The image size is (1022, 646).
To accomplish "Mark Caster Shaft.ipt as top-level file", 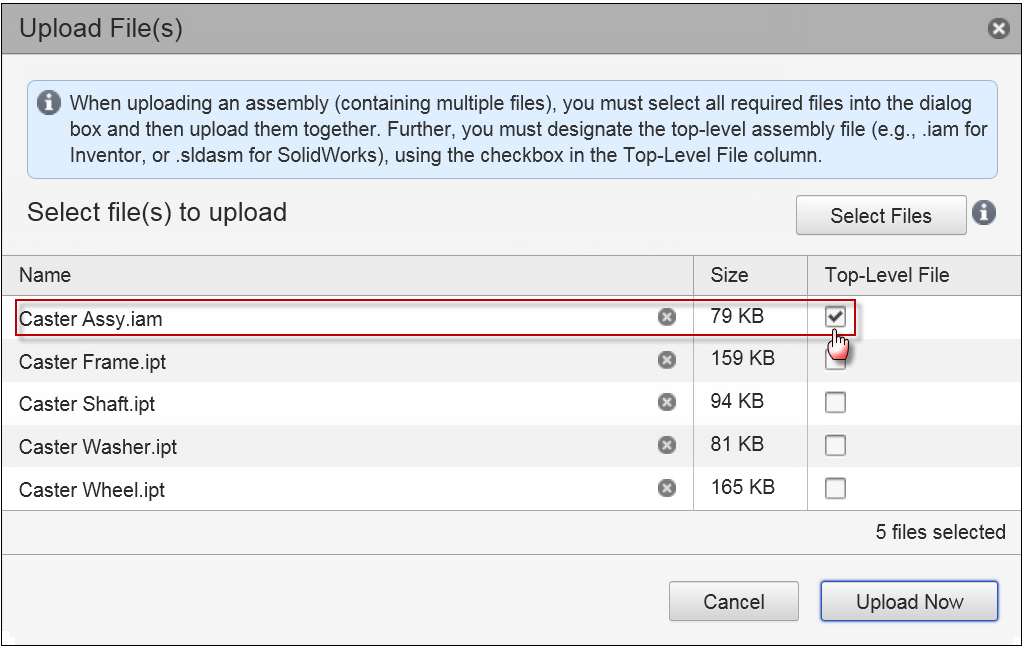I will pyautogui.click(x=835, y=402).
